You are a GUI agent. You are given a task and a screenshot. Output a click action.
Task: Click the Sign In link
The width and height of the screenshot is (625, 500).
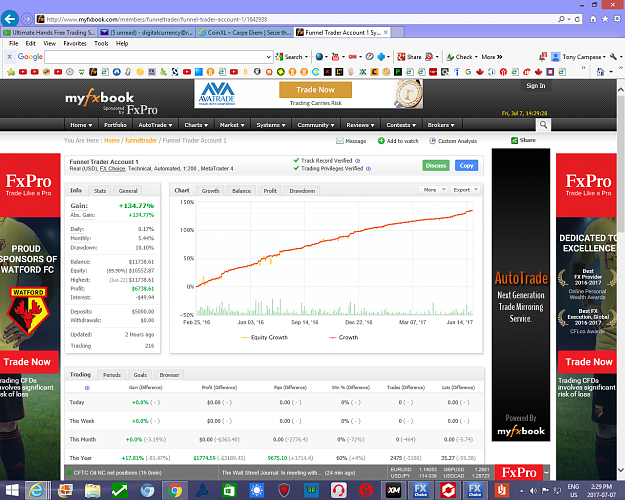[536, 86]
